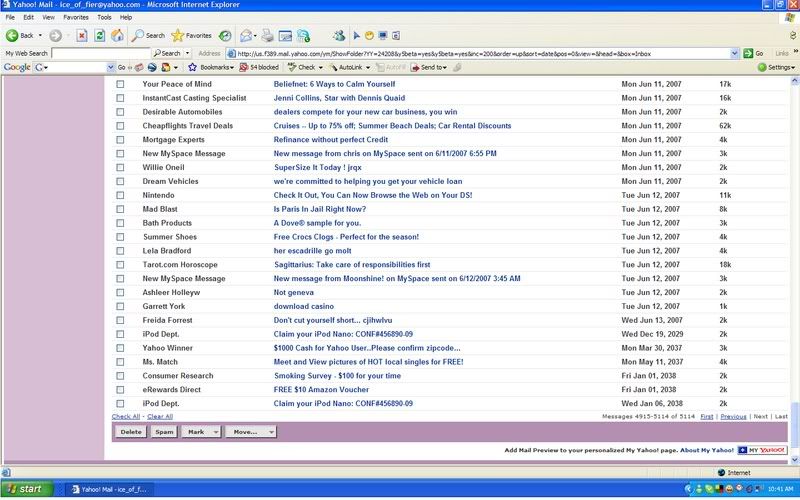The width and height of the screenshot is (800, 500).
Task: Click the Send to toolbar button
Action: [x=429, y=67]
